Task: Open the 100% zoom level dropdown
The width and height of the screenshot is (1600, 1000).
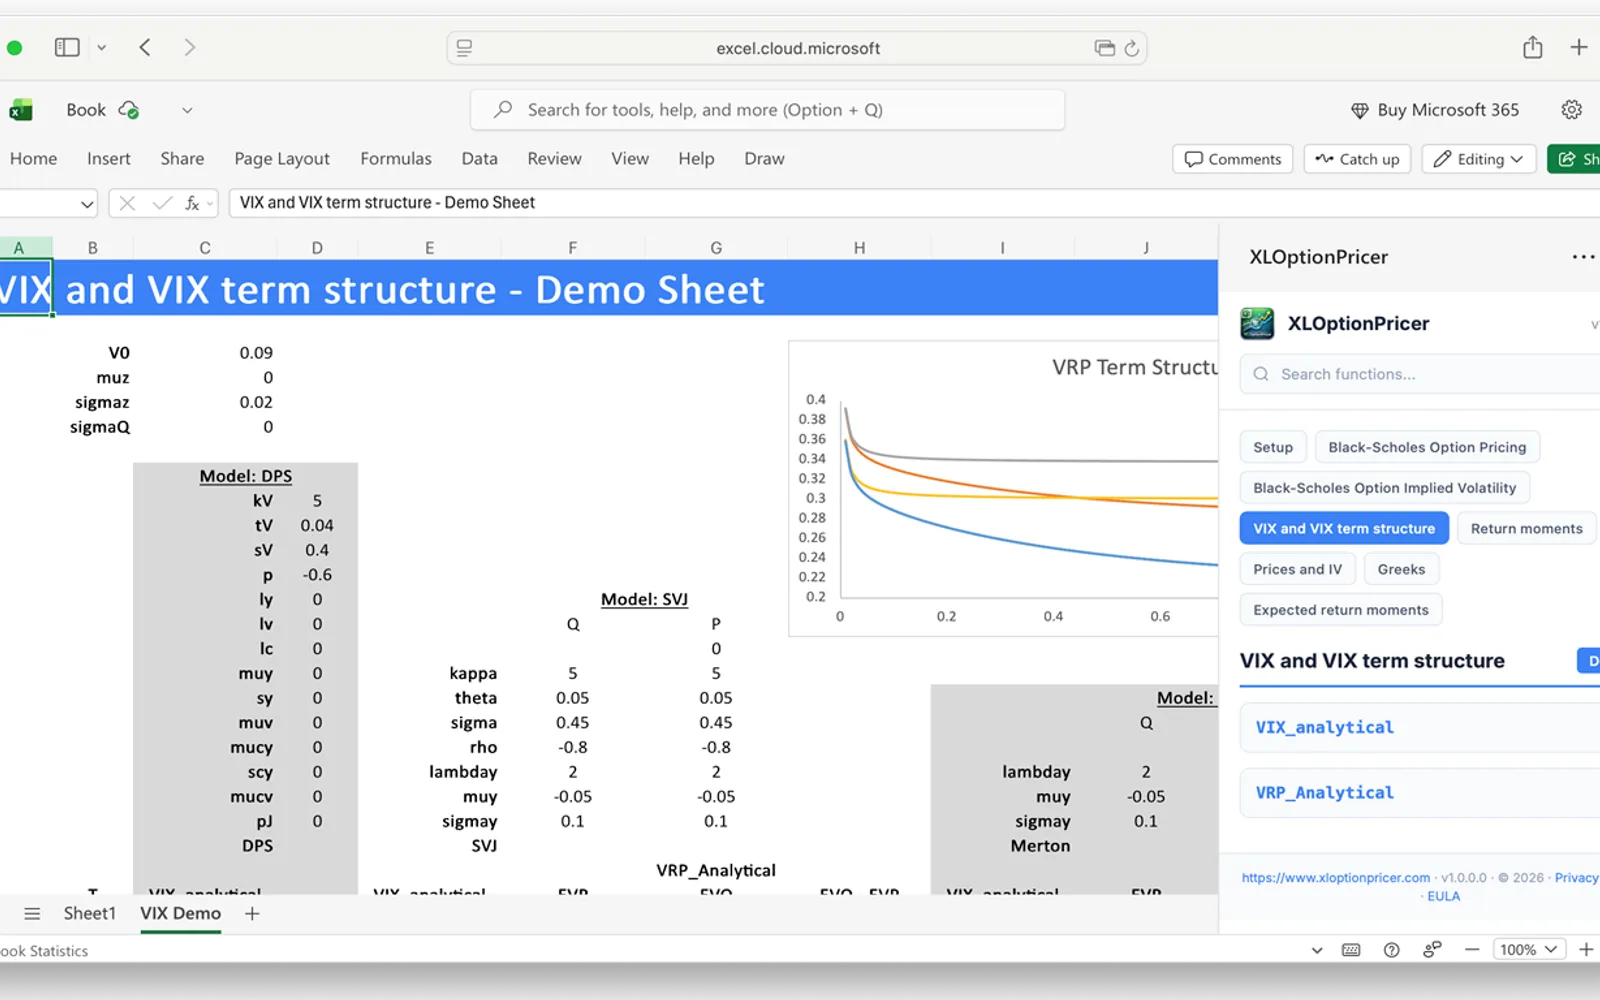Action: [1529, 950]
